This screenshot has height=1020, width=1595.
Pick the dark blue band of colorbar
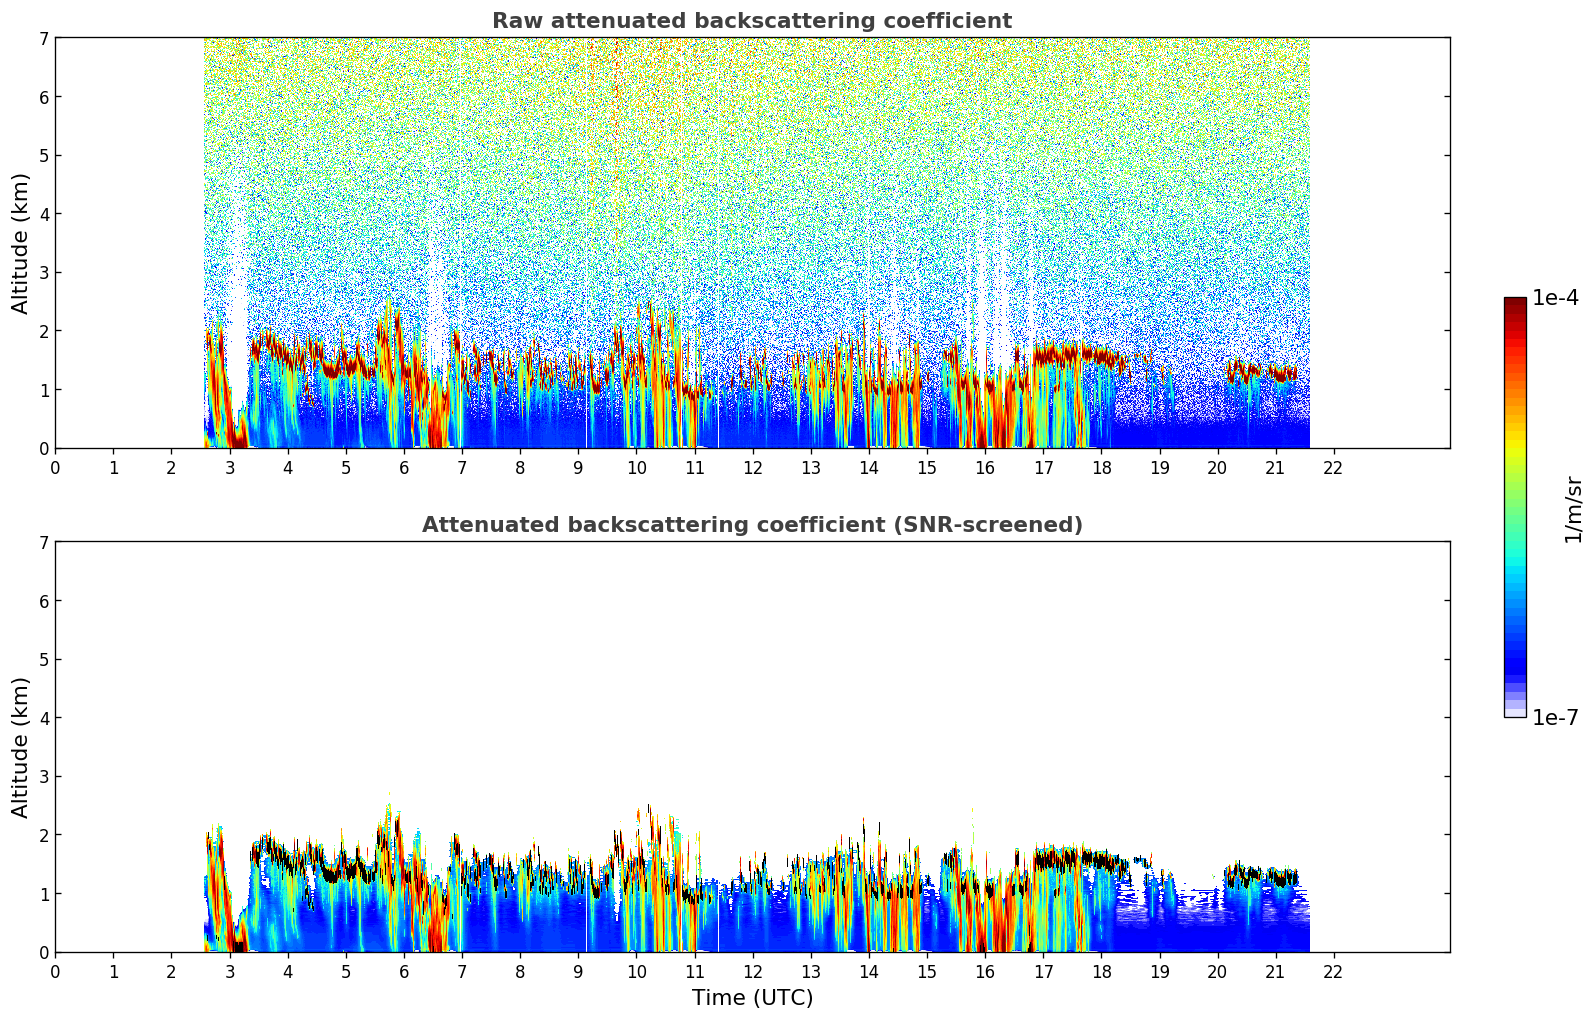pyautogui.click(x=1515, y=662)
